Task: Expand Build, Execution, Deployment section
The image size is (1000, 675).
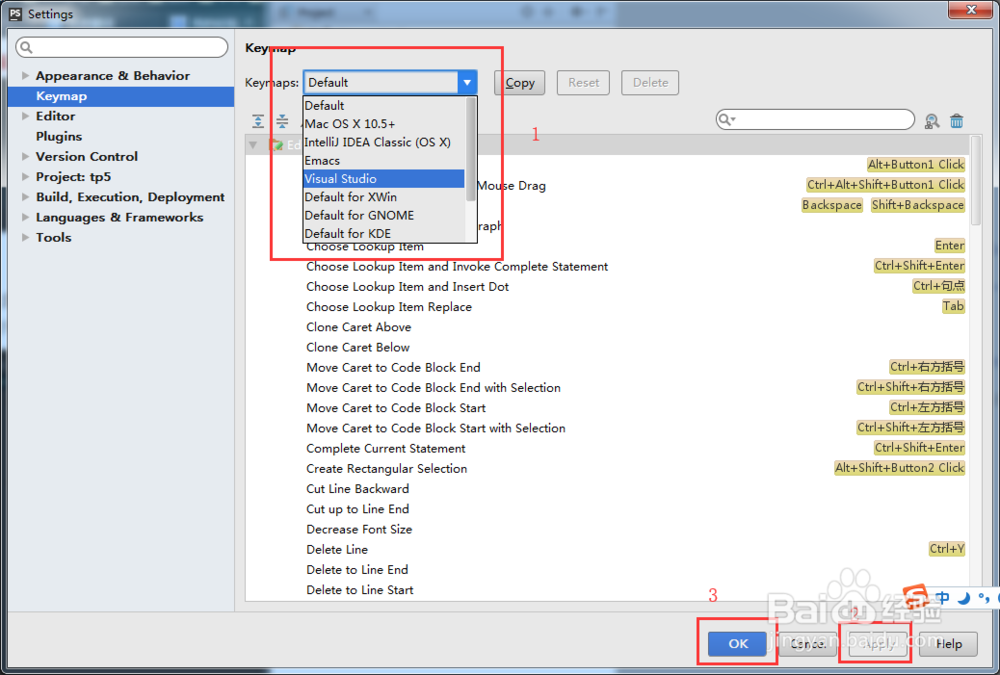Action: (26, 197)
